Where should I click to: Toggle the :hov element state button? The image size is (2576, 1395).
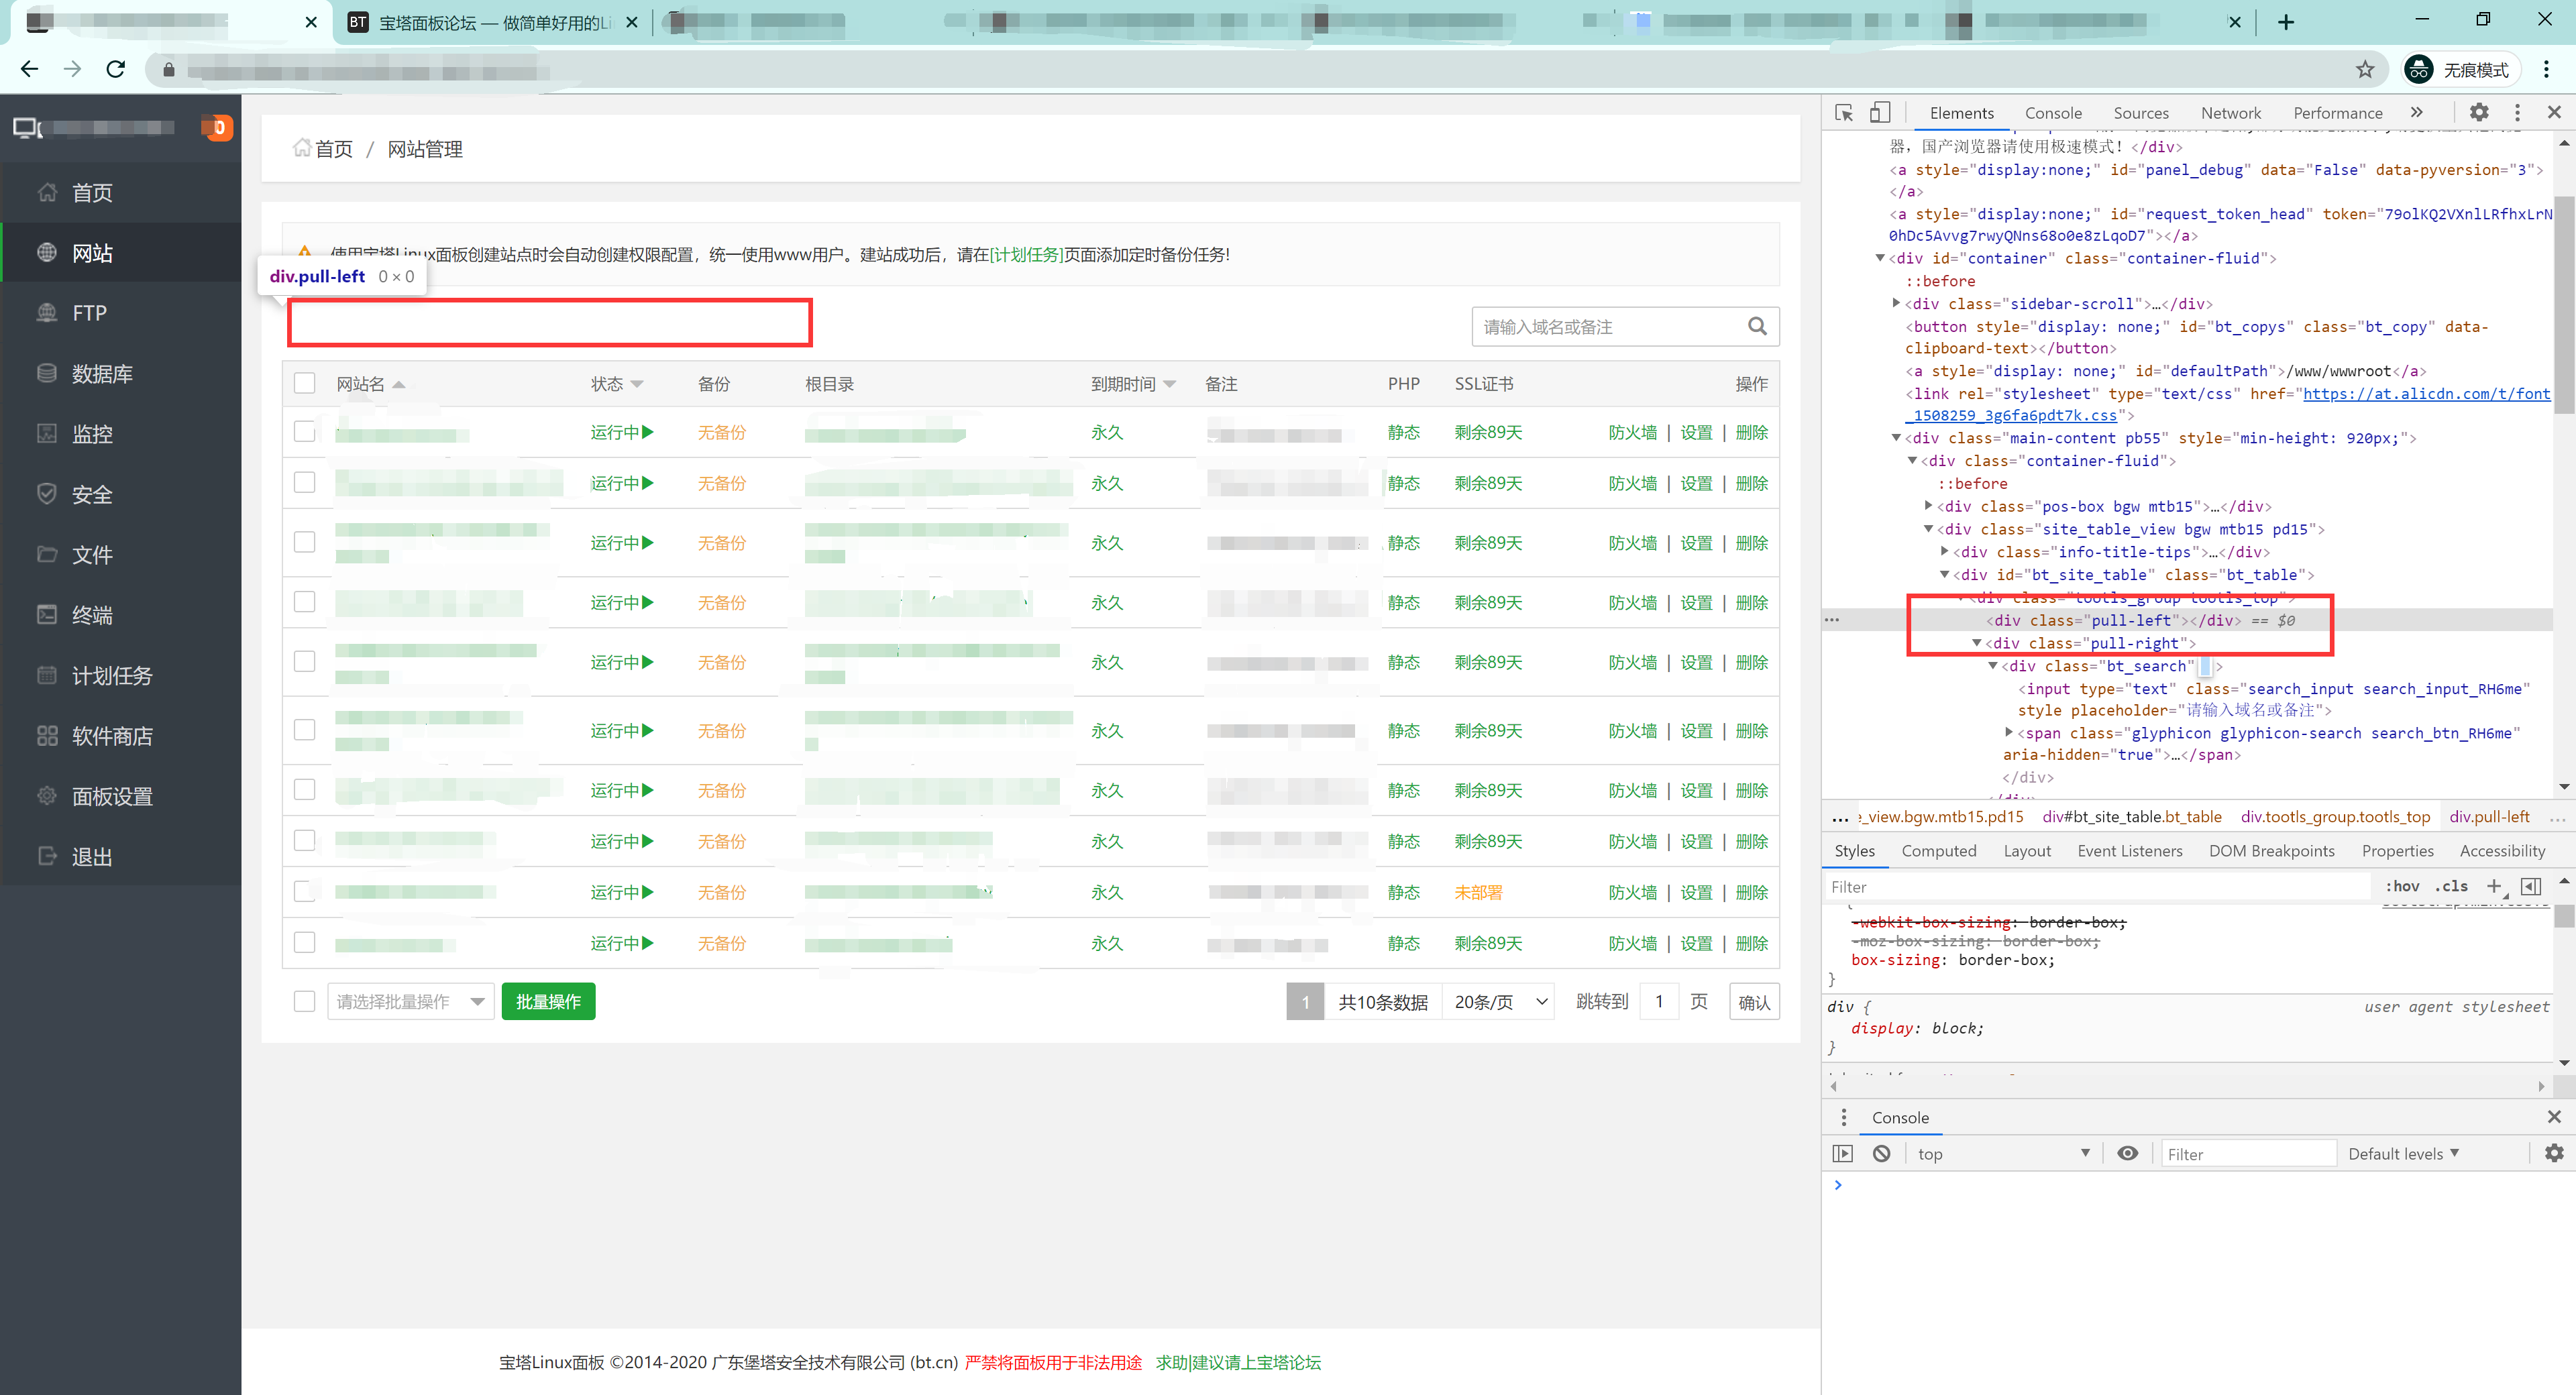2401,886
